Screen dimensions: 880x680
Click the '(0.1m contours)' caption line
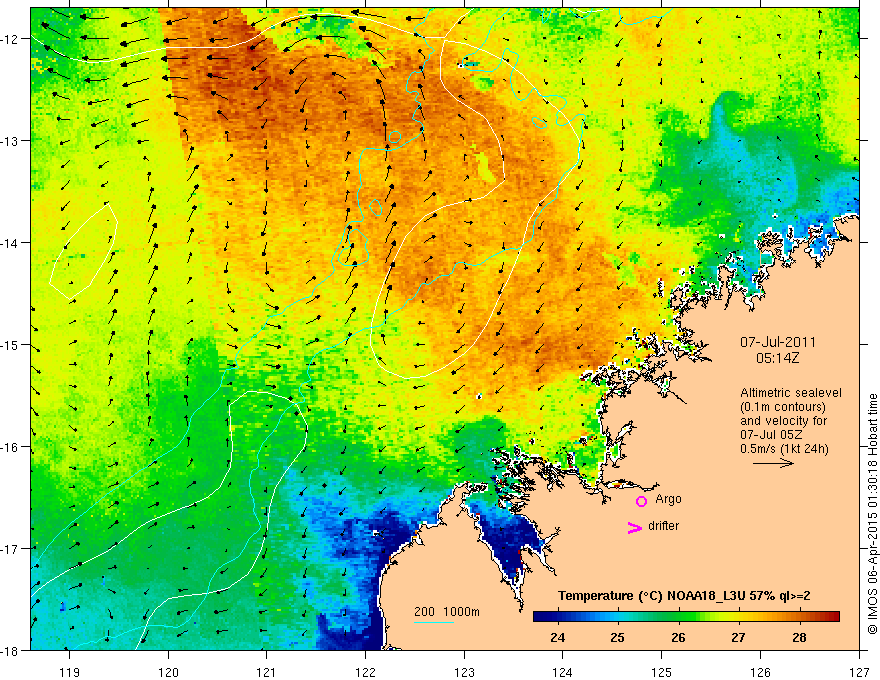[783, 407]
